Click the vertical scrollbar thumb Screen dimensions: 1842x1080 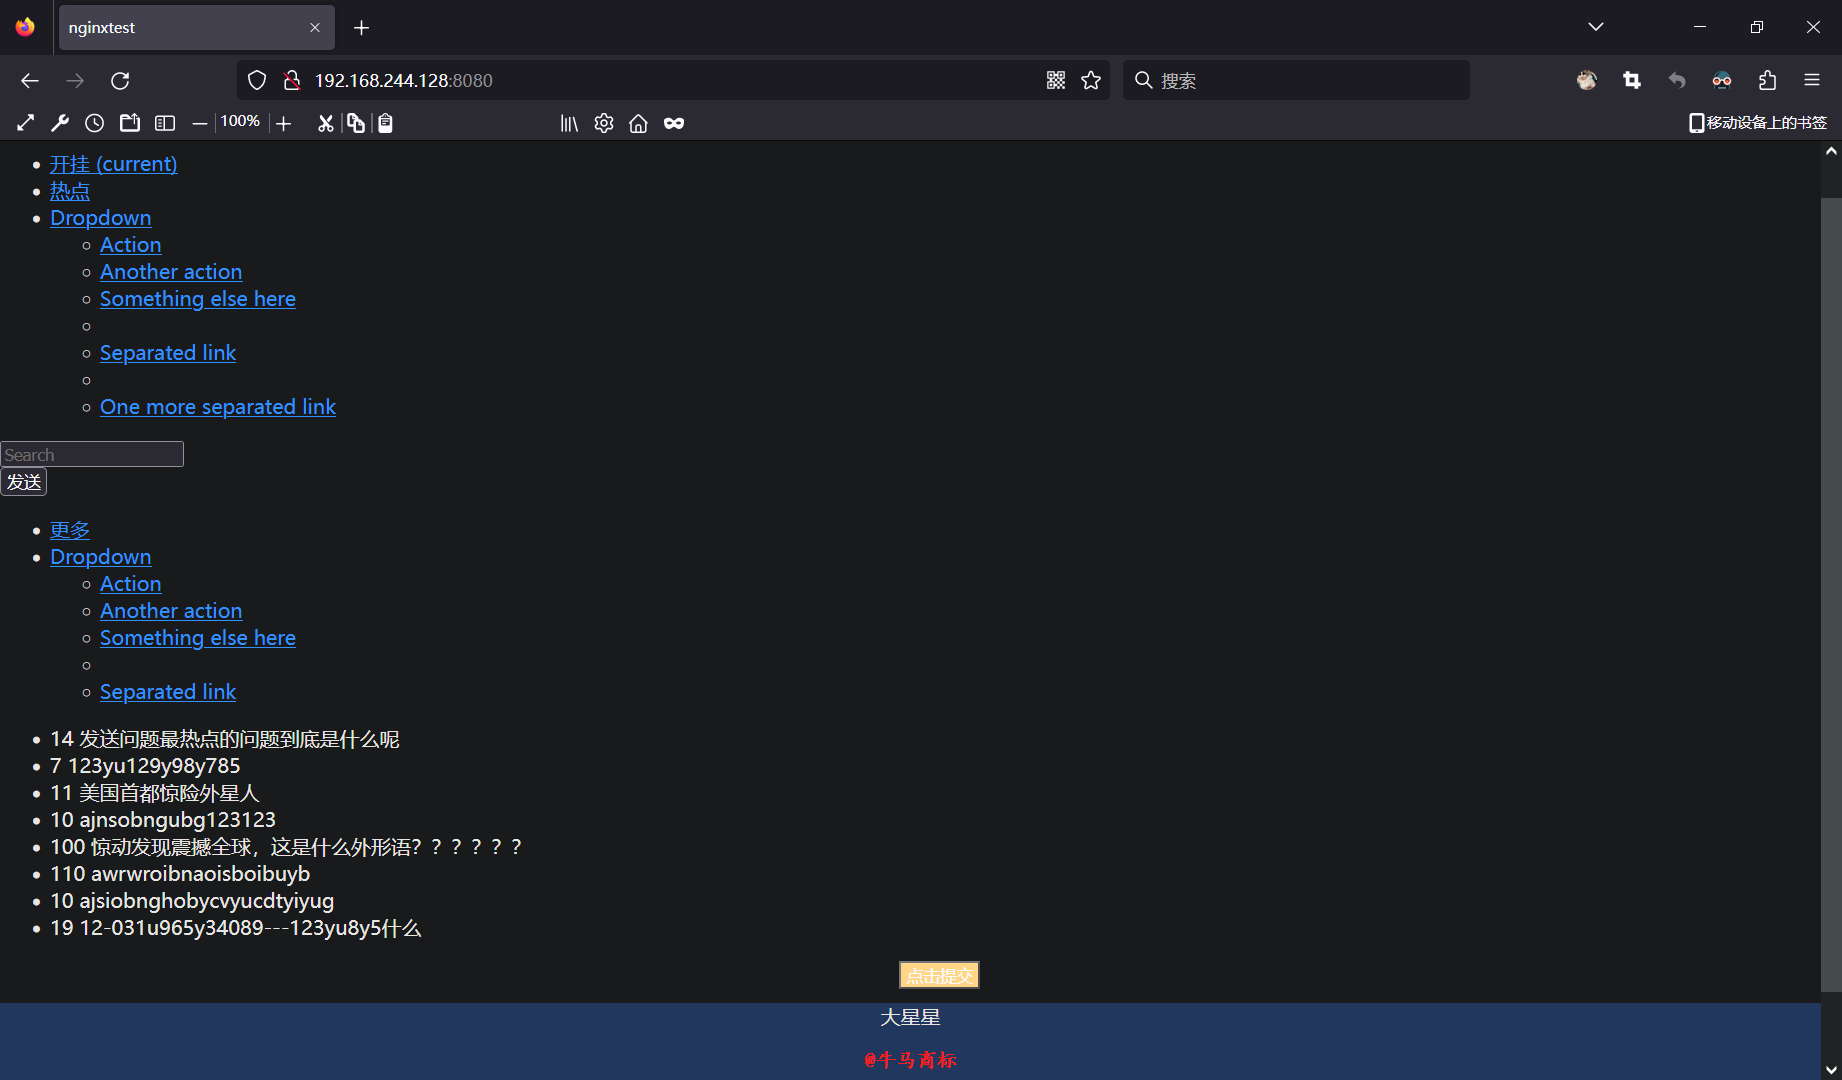[x=1831, y=594]
